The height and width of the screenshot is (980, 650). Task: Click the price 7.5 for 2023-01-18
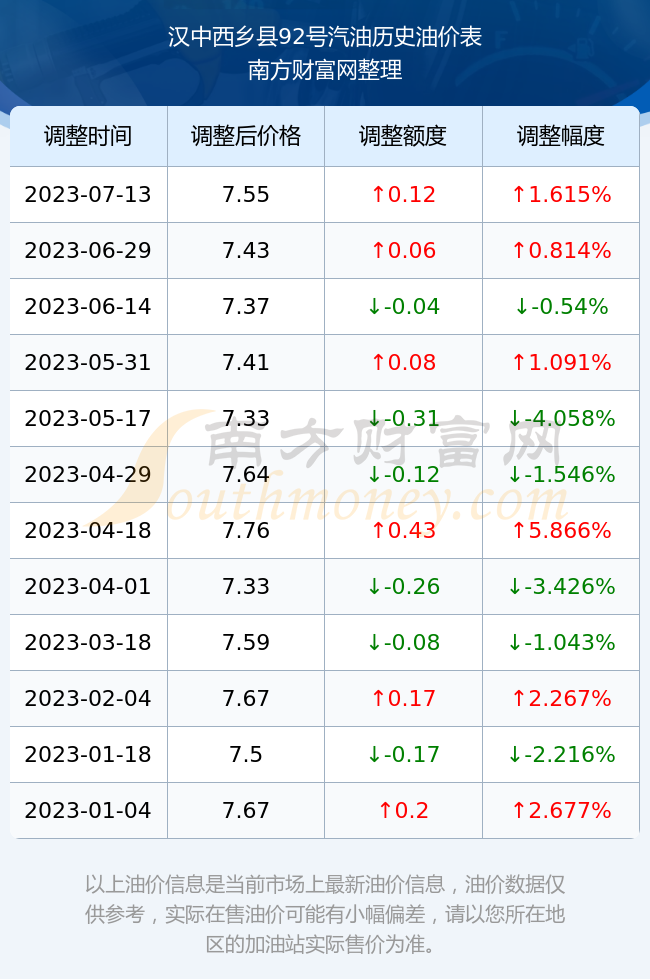tap(246, 754)
